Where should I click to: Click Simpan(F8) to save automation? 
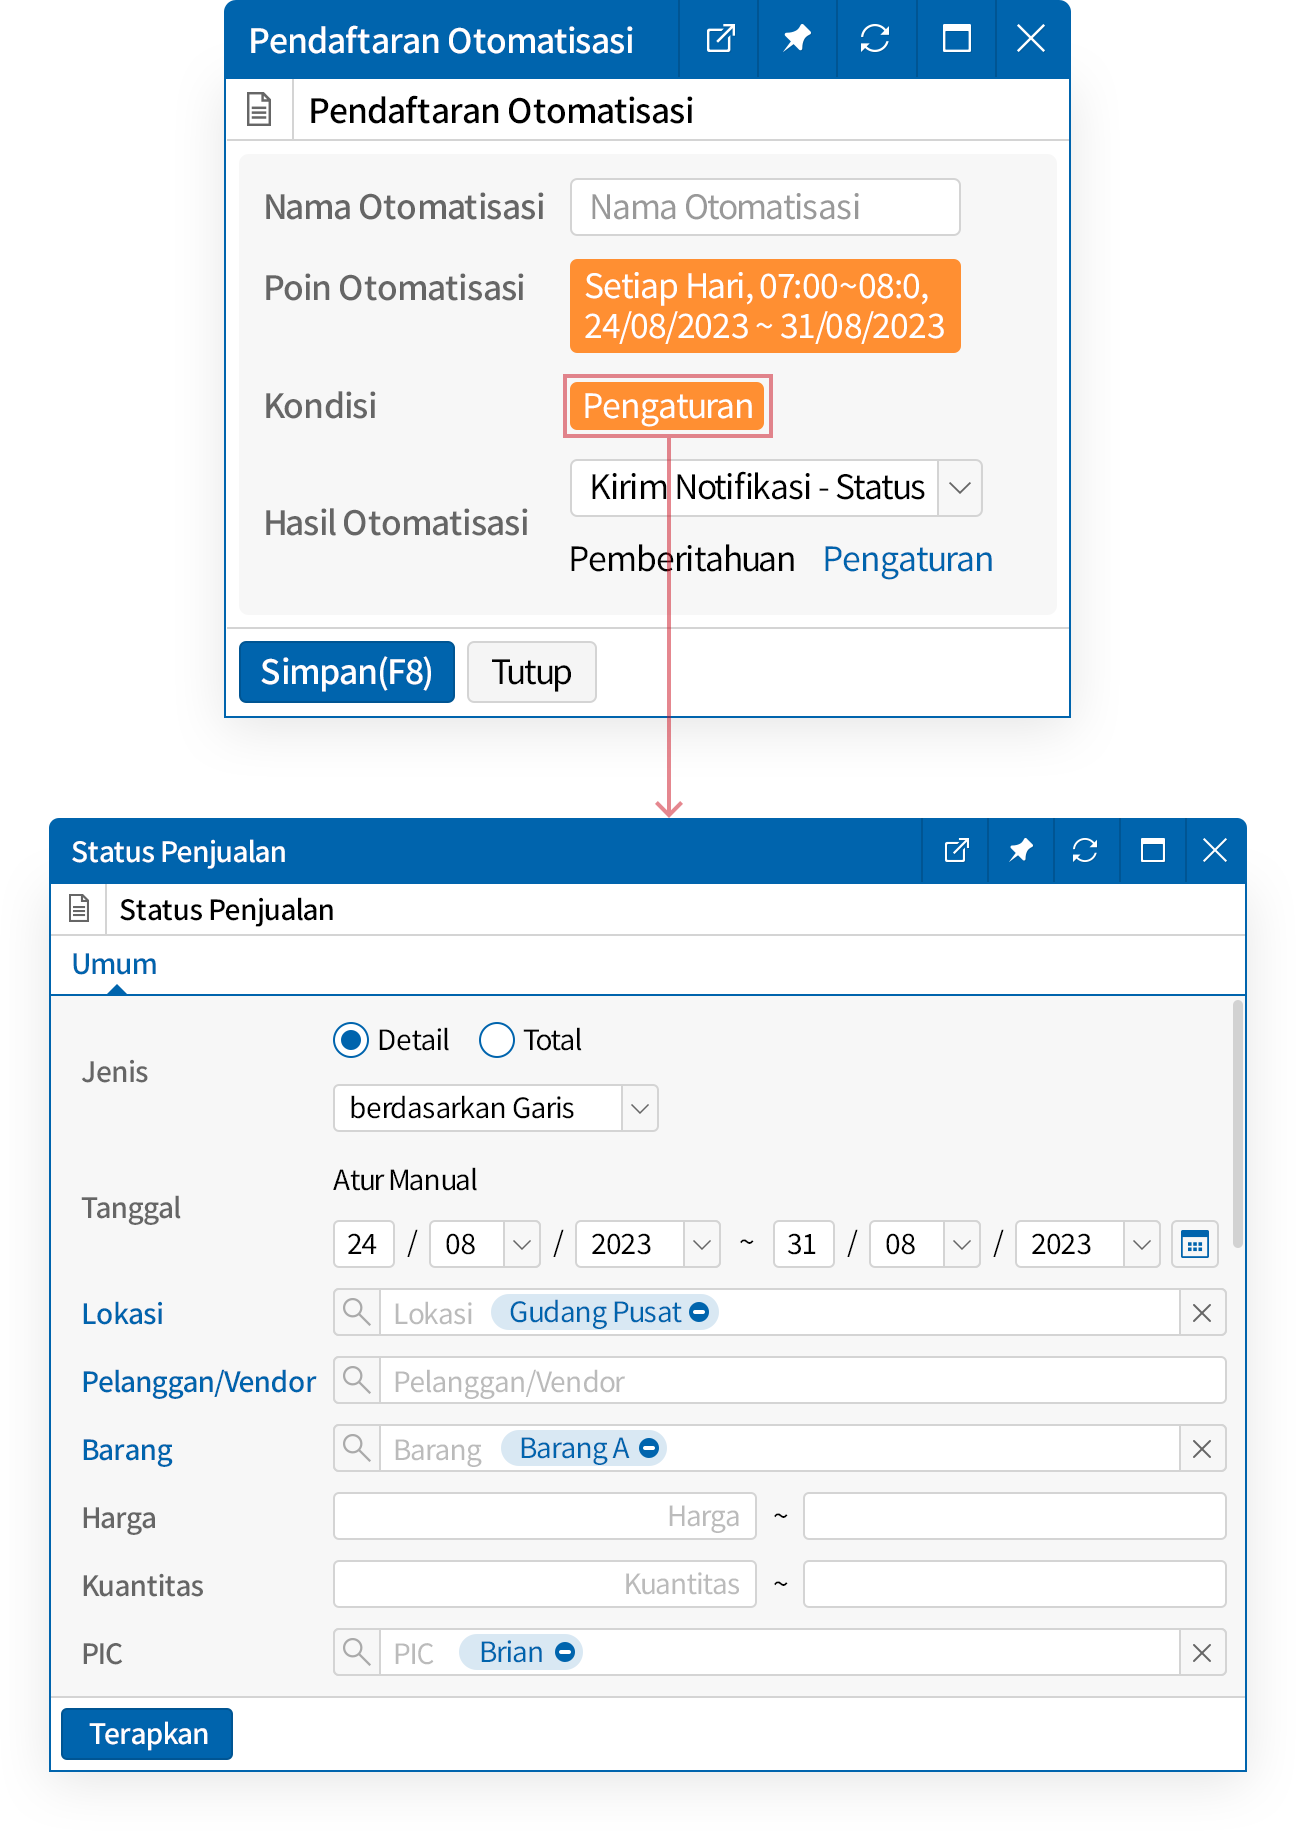point(346,672)
